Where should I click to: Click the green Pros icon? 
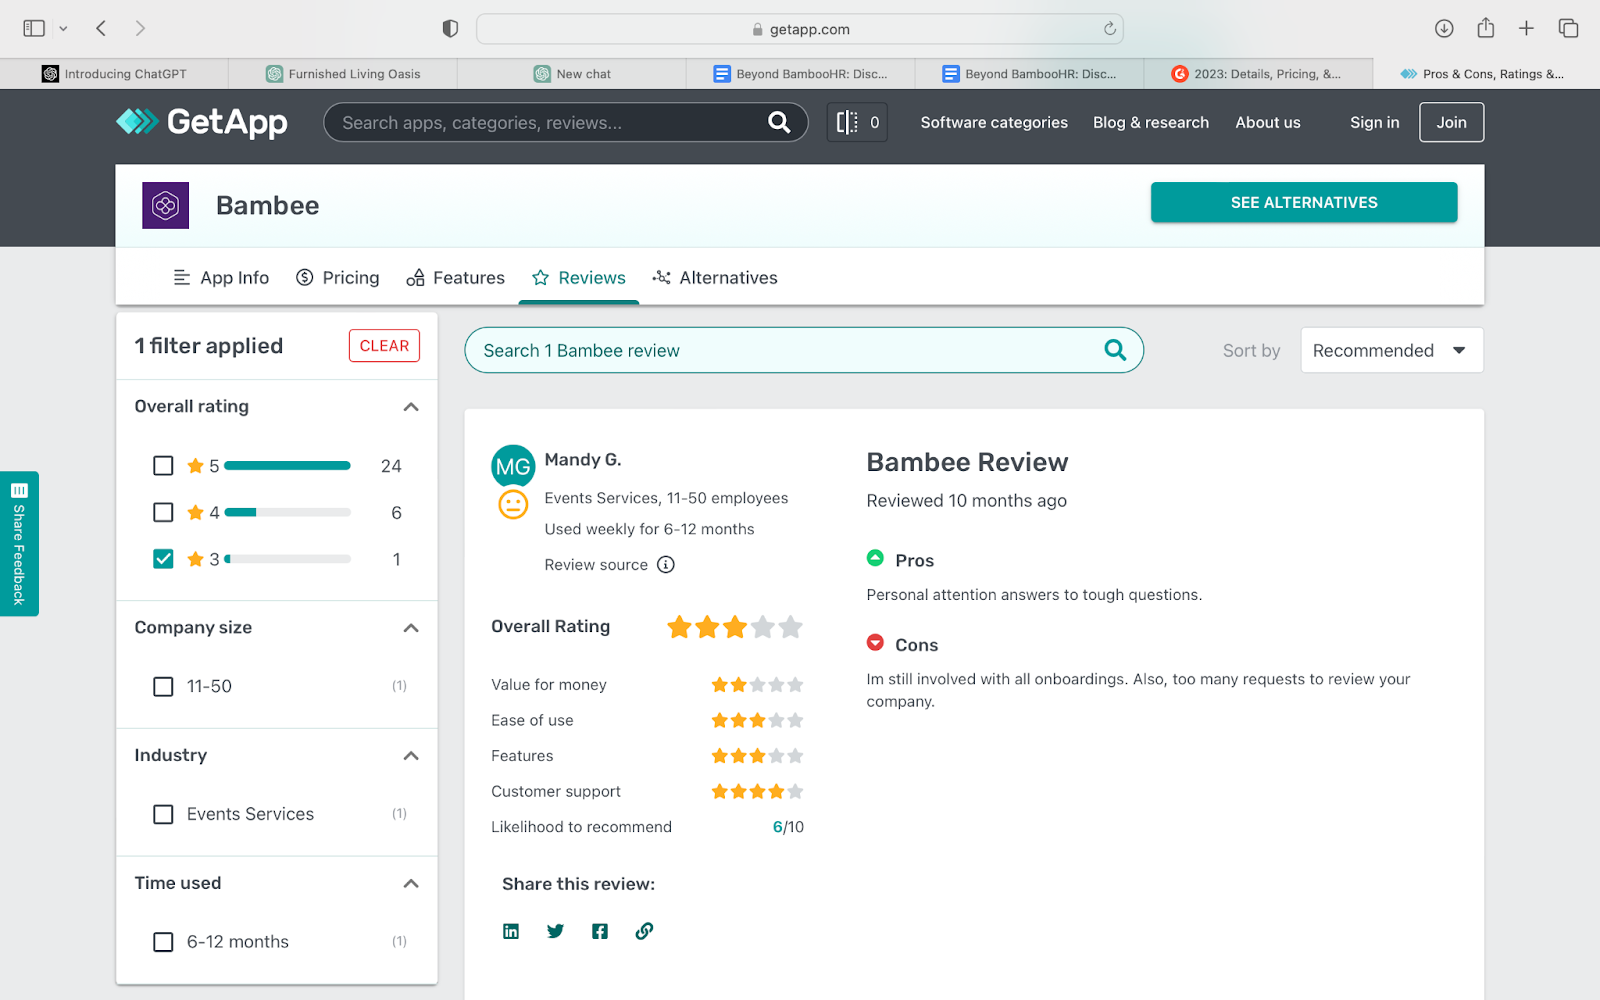(875, 558)
